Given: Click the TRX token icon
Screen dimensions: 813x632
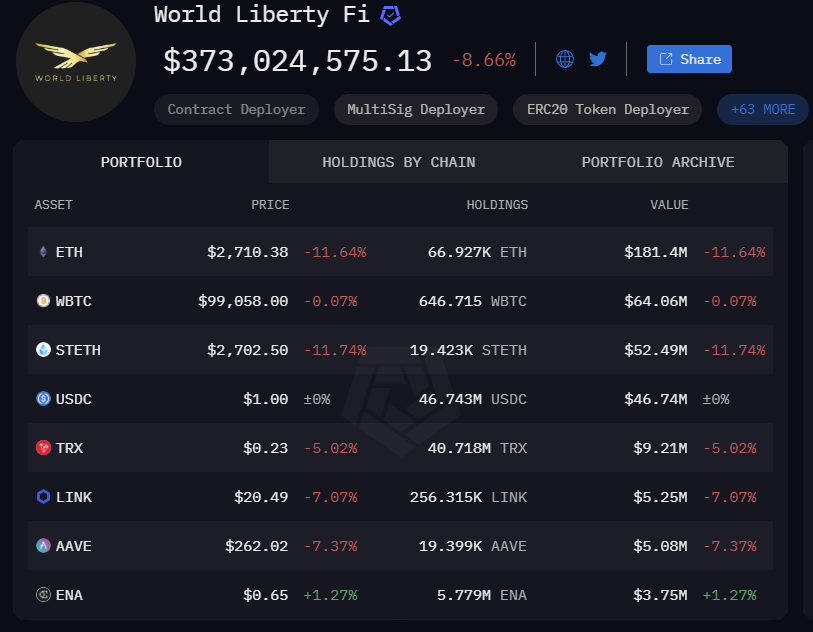Looking at the screenshot, I should 42,448.
